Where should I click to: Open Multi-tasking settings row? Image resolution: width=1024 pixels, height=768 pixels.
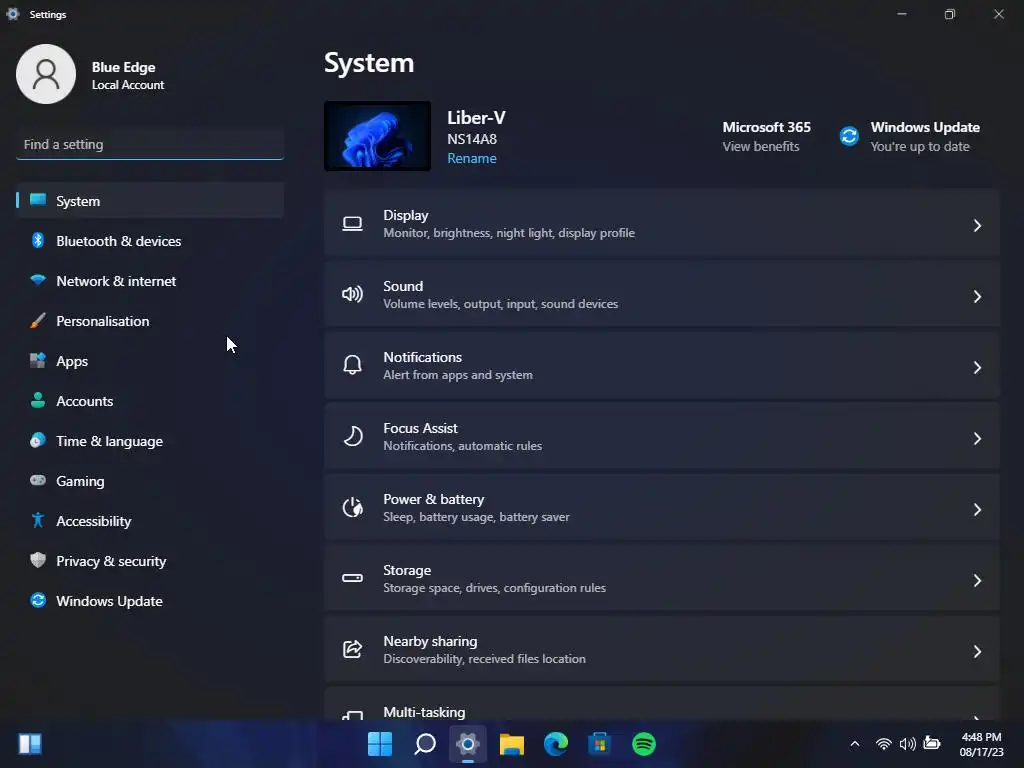662,704
